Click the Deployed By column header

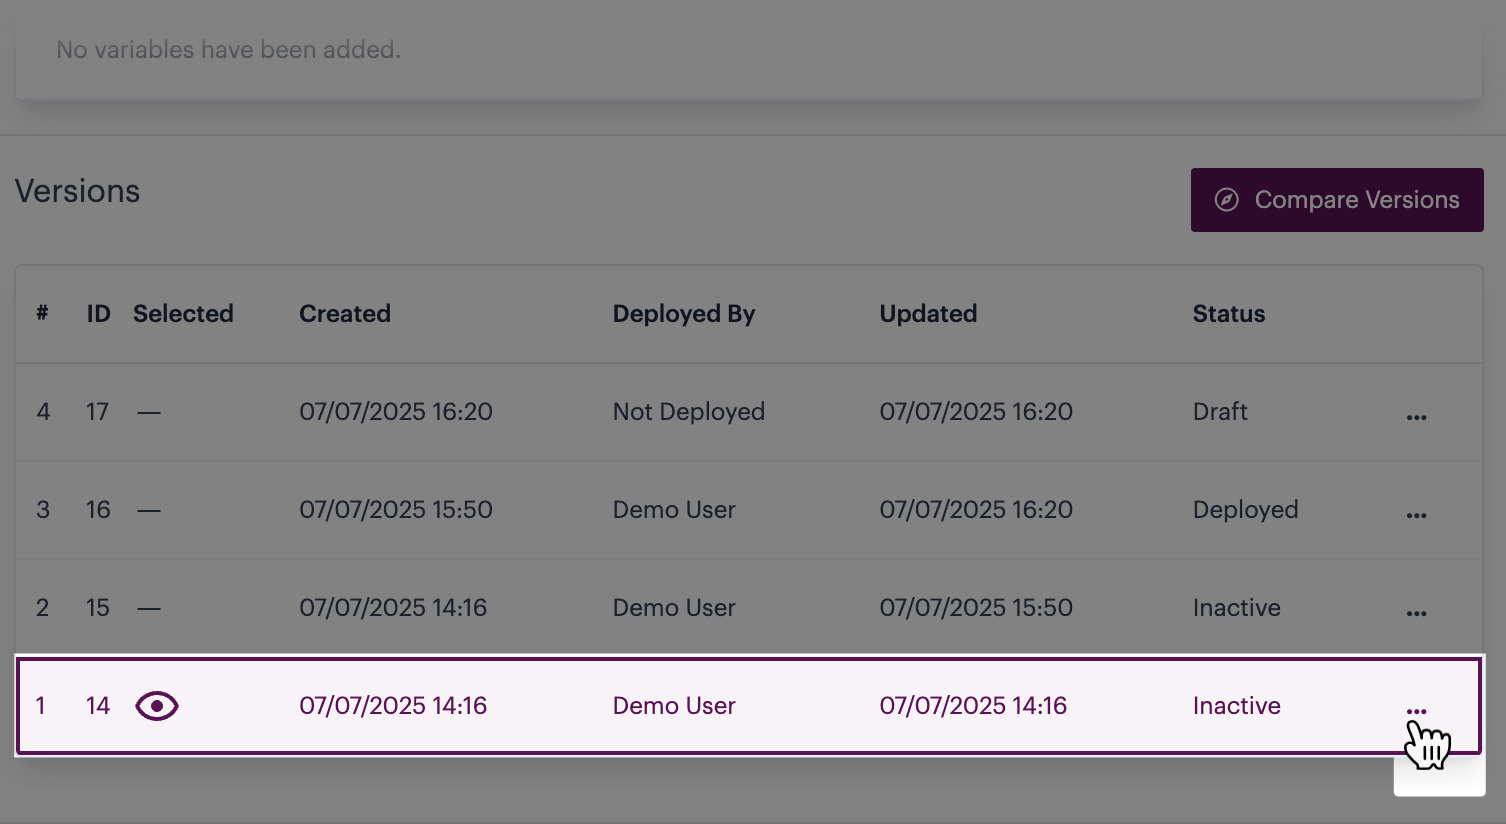[x=684, y=314]
